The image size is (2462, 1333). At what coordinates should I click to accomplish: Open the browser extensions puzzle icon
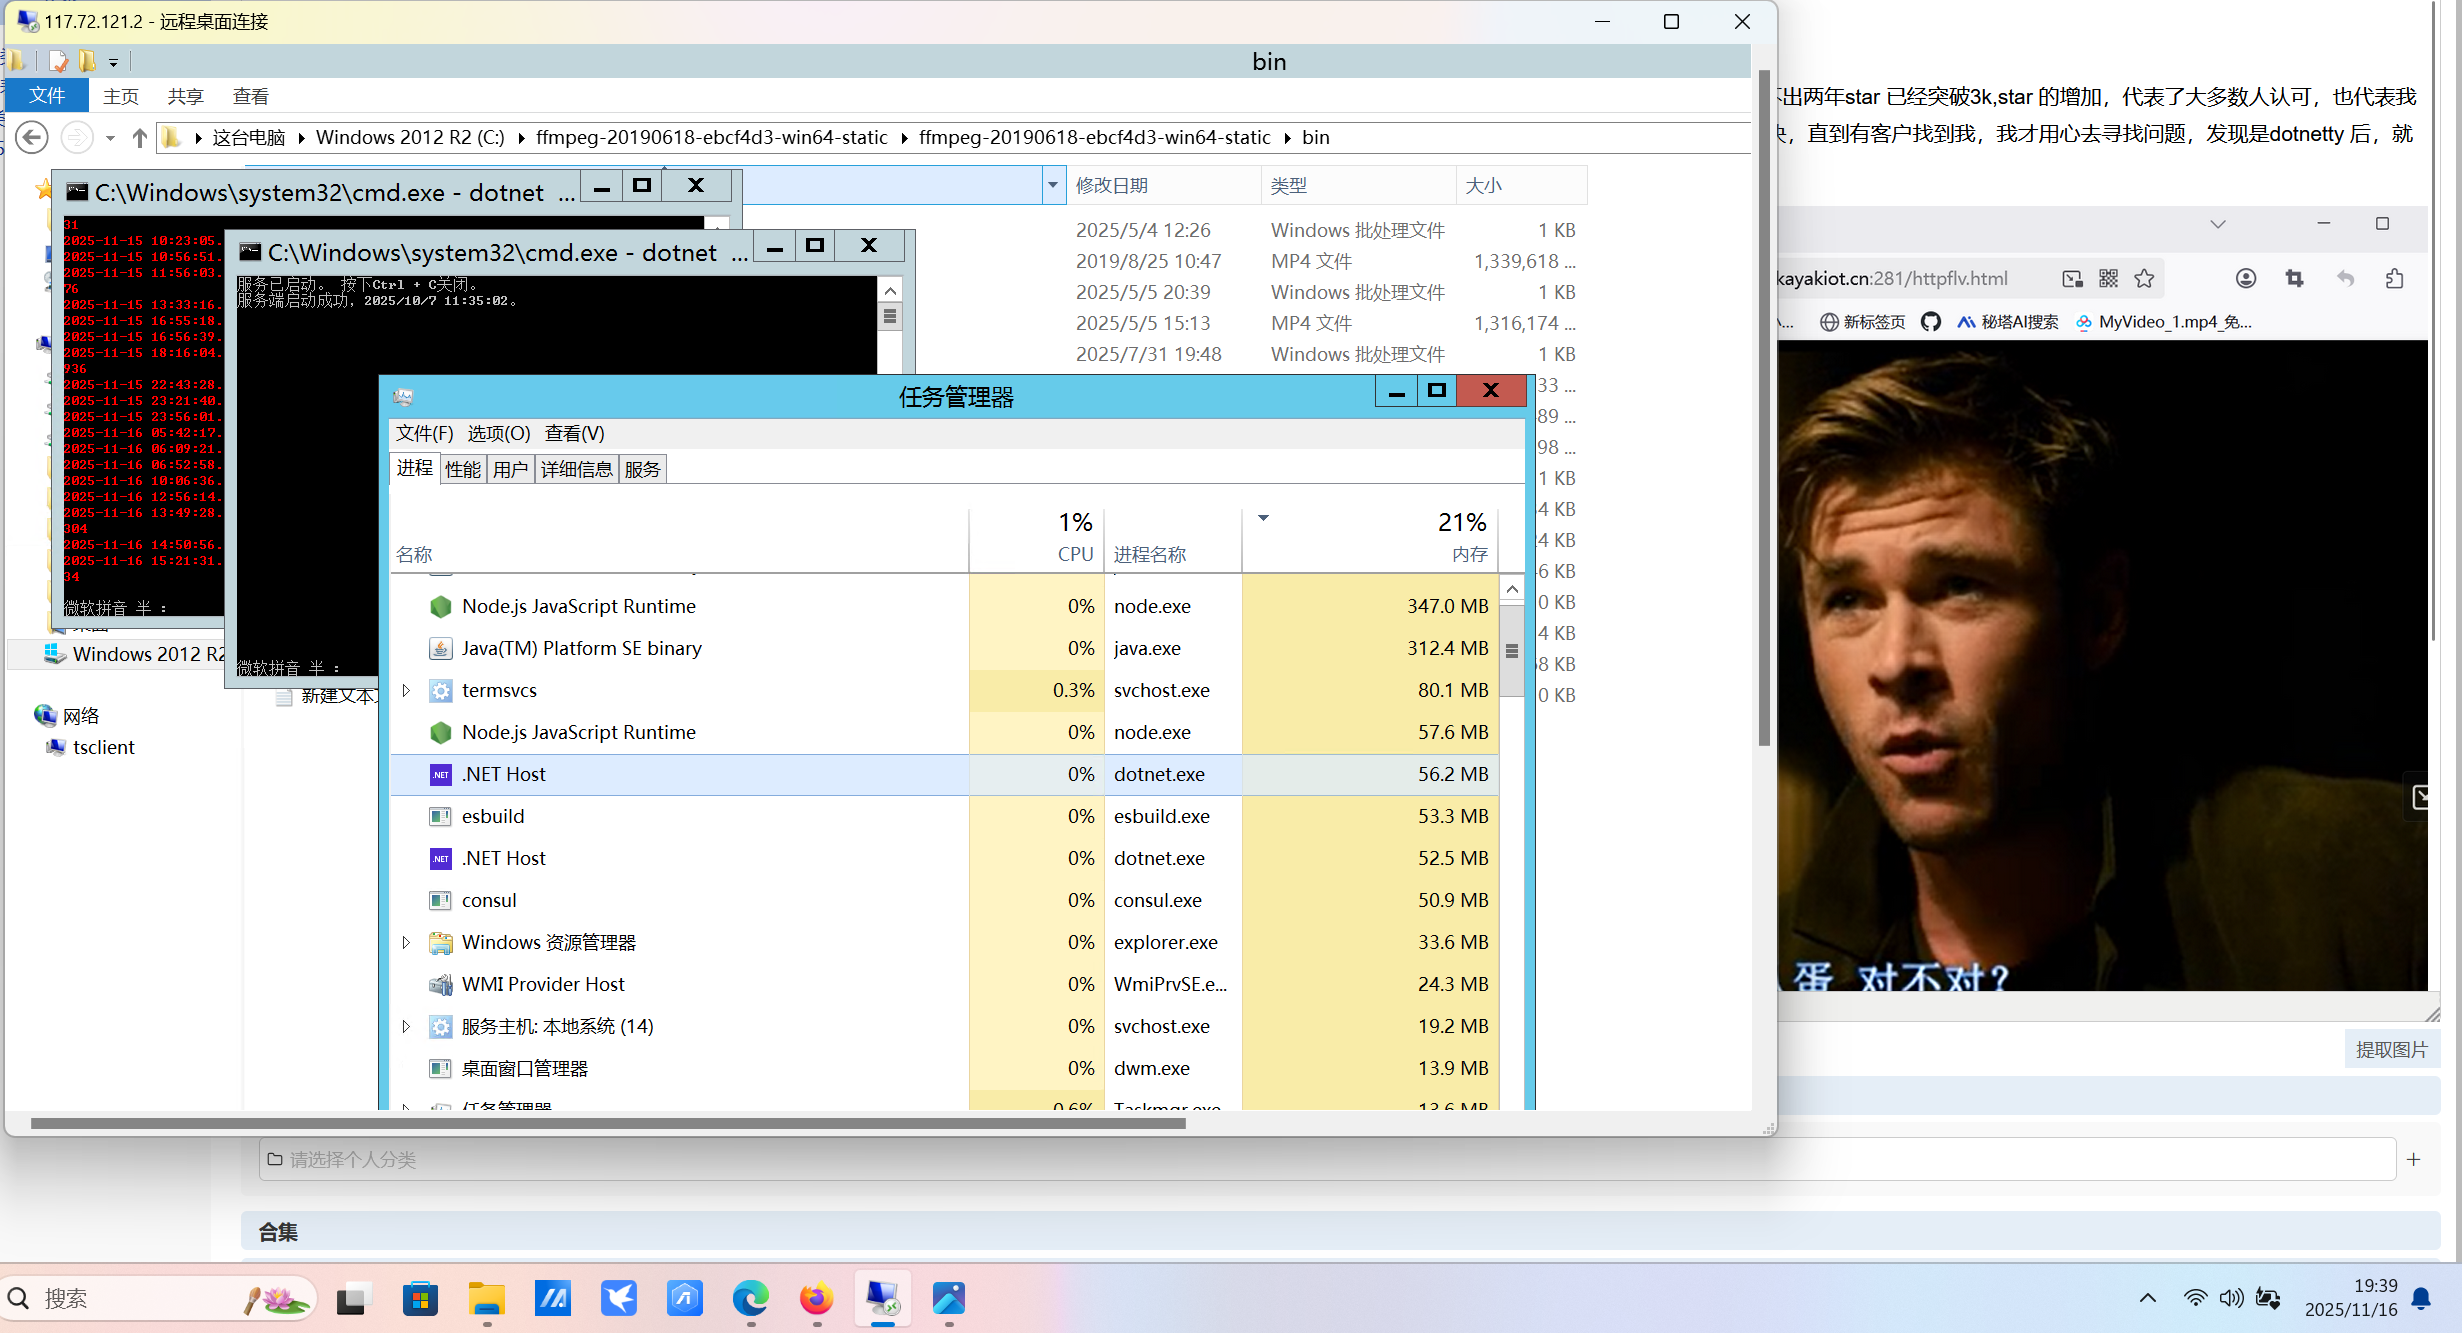(2394, 279)
